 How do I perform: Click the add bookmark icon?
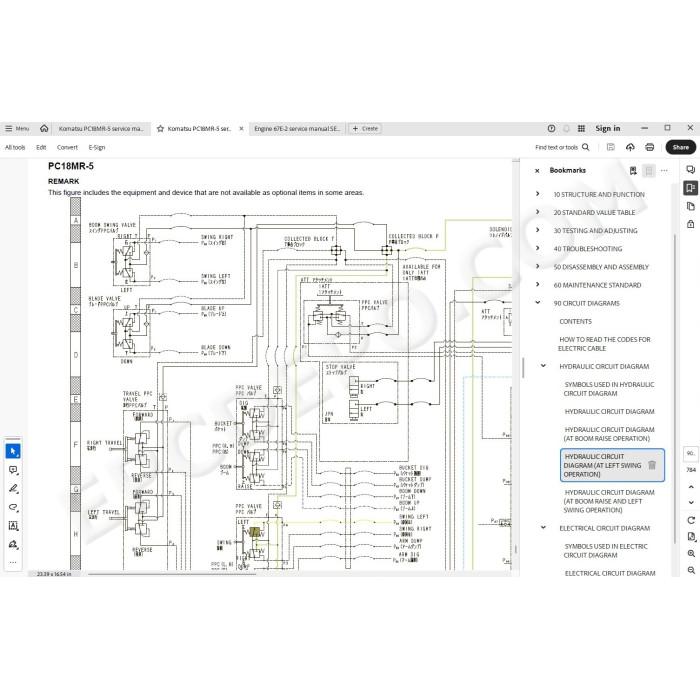tap(633, 171)
